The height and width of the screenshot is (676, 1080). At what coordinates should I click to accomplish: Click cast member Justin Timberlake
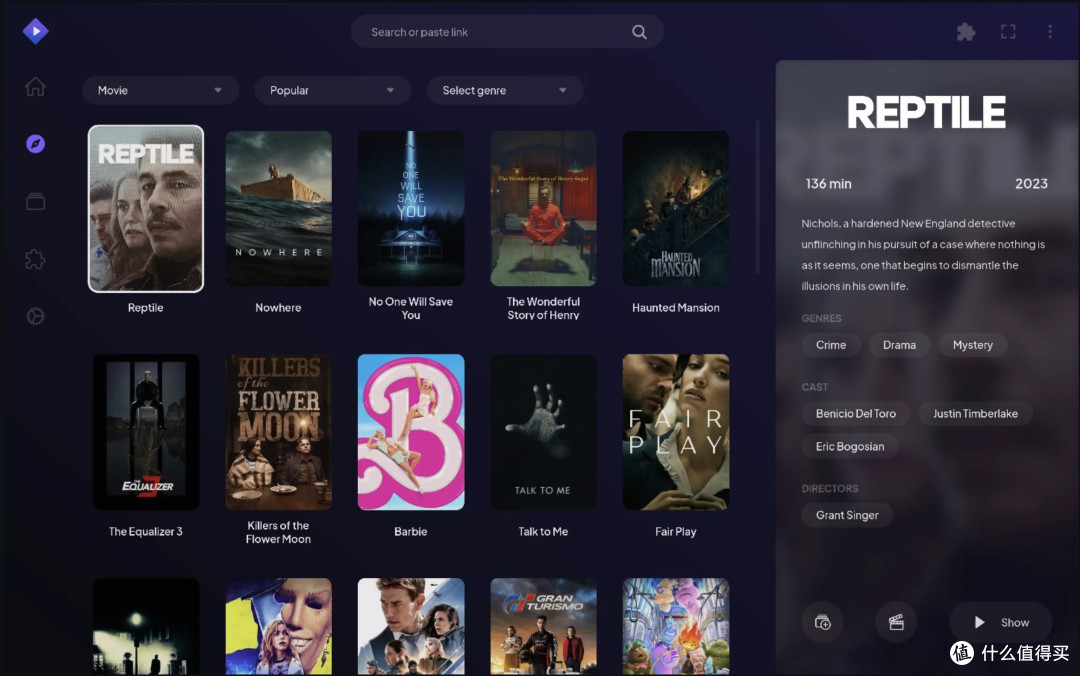975,413
